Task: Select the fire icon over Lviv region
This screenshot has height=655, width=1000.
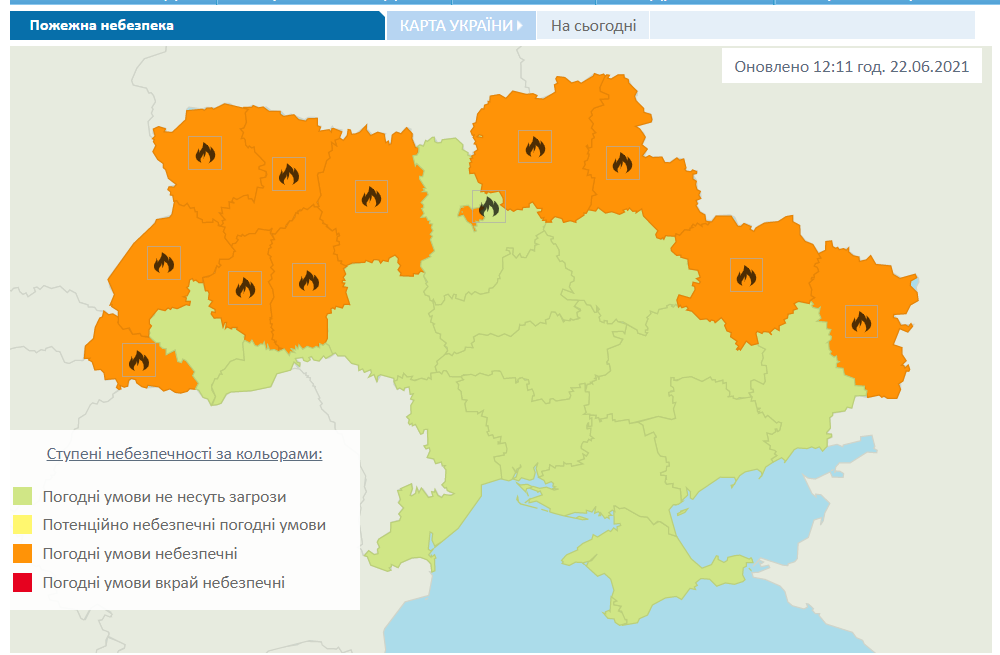Action: point(163,262)
